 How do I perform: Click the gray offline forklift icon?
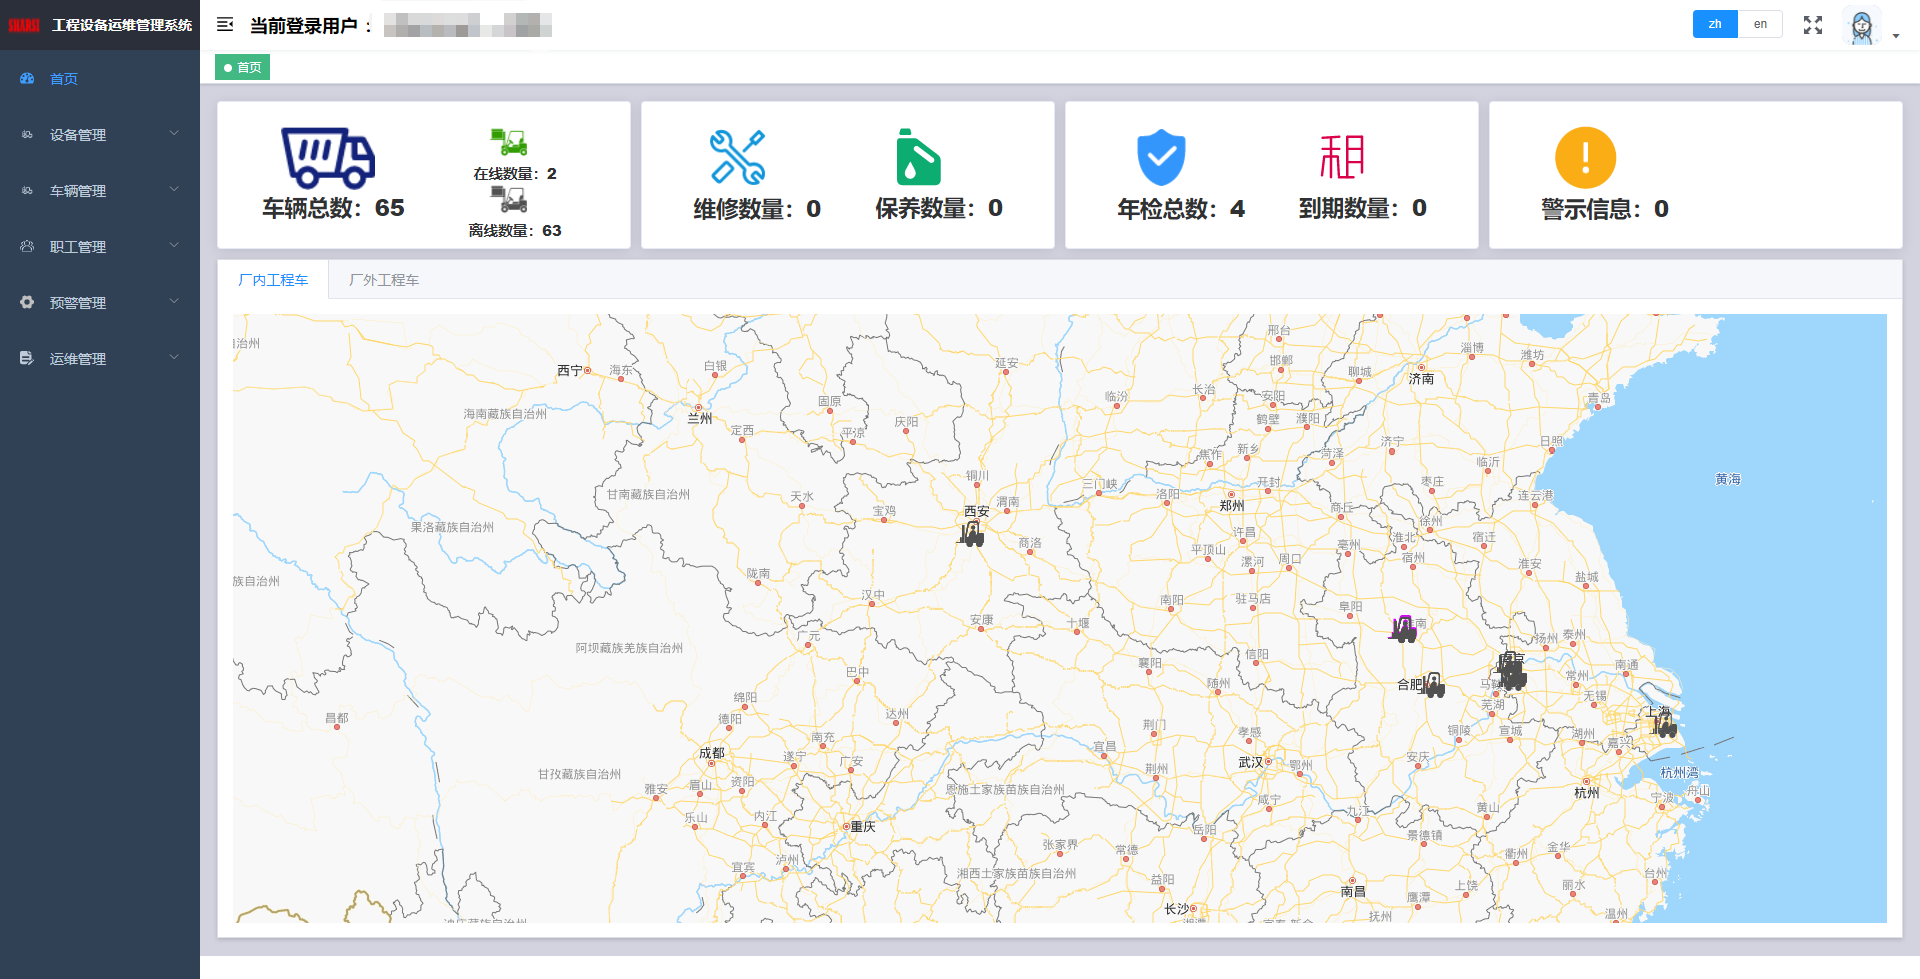click(509, 199)
